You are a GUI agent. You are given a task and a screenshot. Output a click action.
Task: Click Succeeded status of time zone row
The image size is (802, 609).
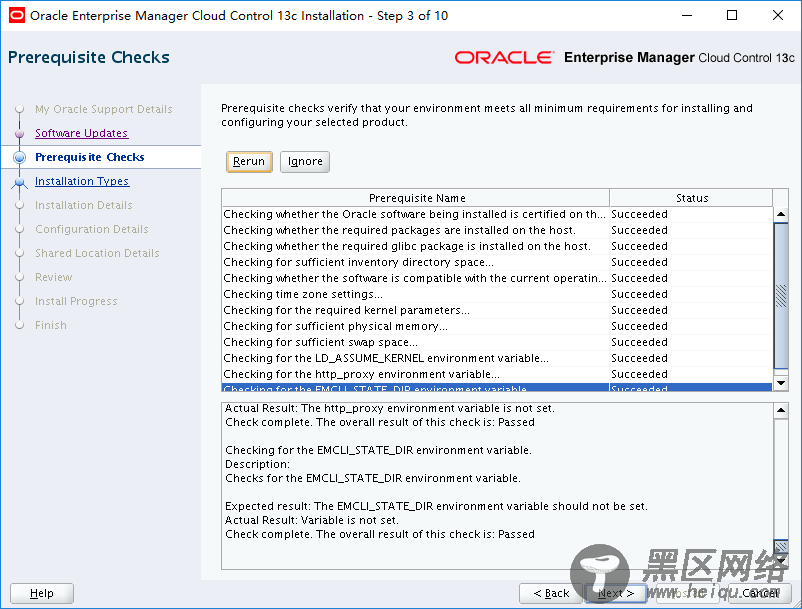pyautogui.click(x=639, y=294)
